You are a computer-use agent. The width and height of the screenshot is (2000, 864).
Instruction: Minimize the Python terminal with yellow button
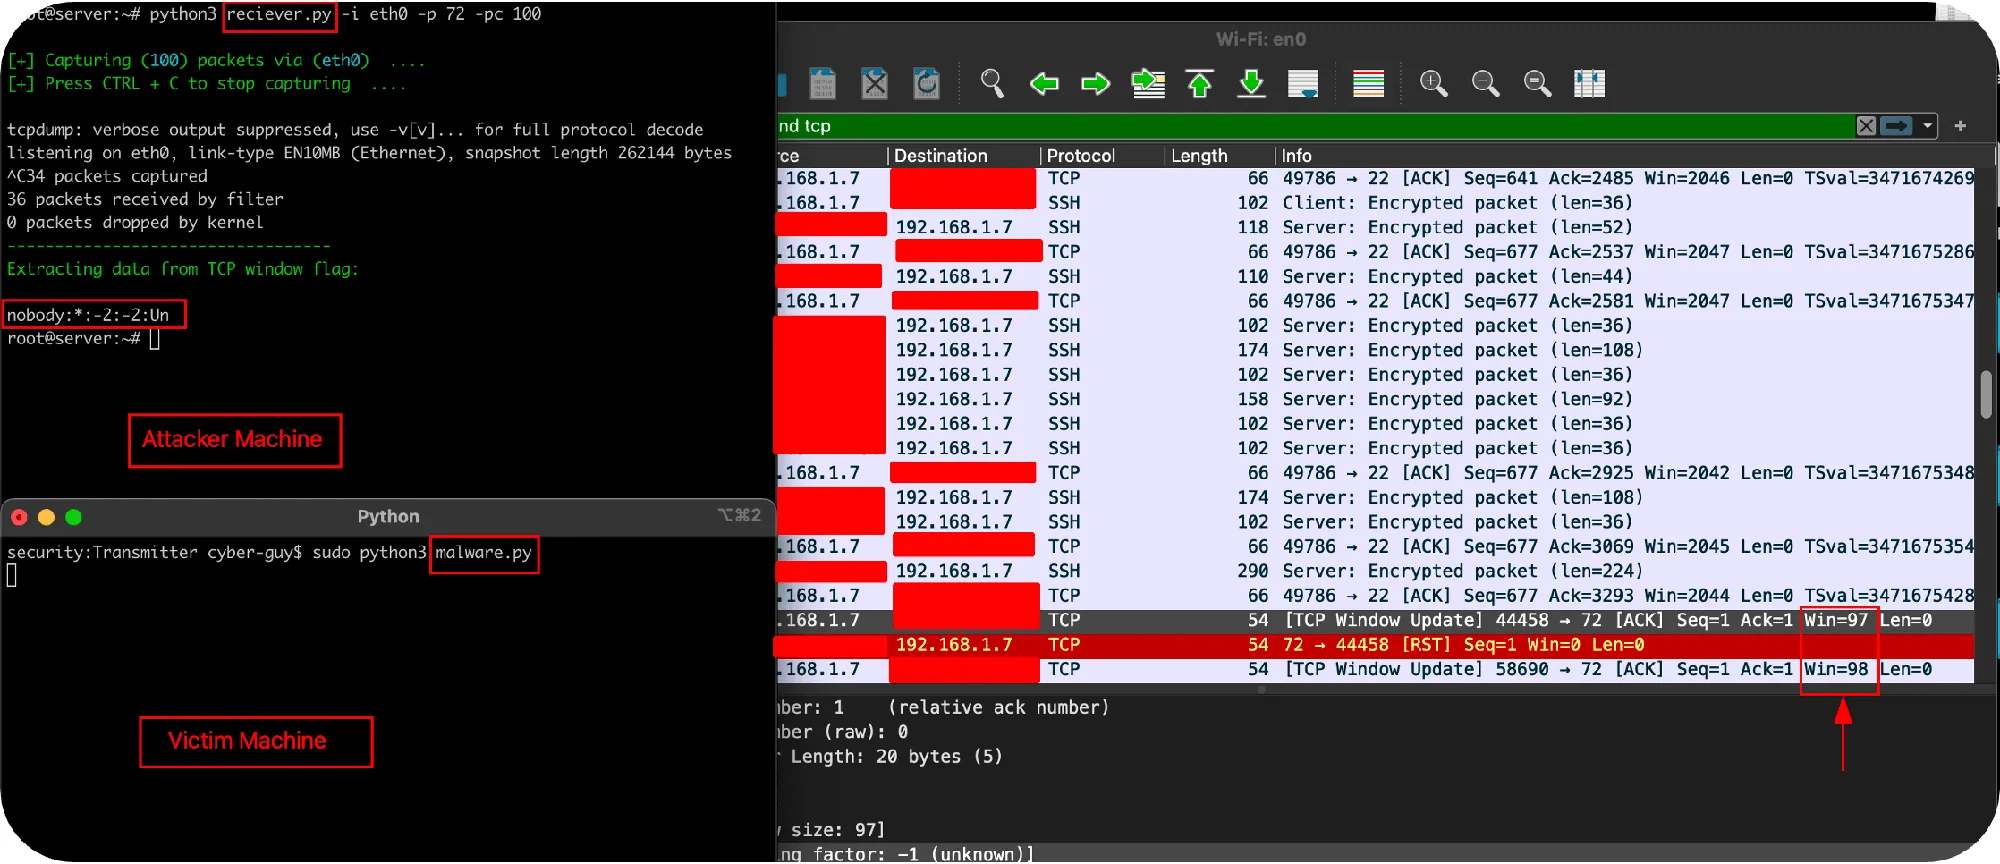click(46, 517)
